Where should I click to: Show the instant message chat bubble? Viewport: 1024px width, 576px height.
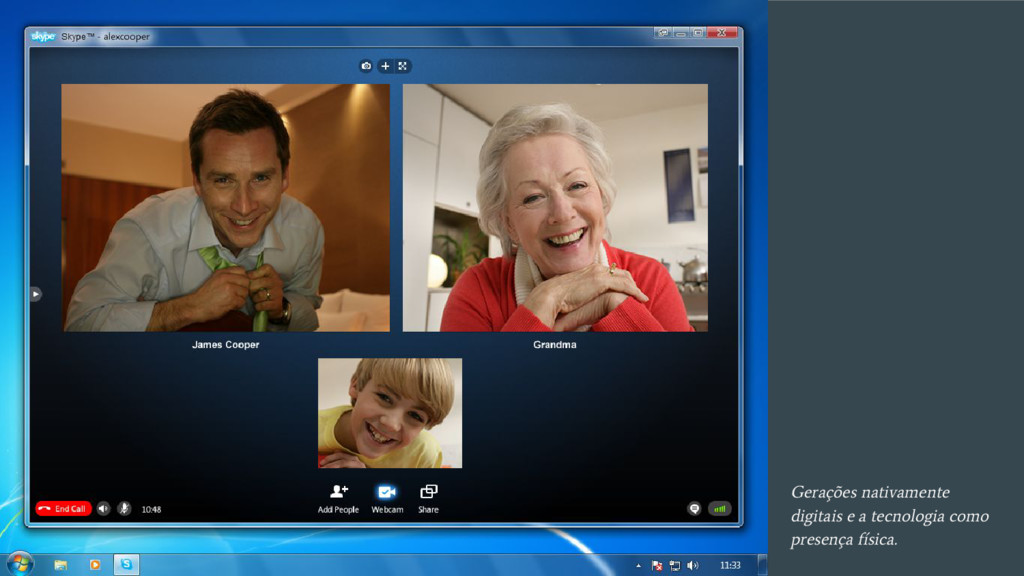click(694, 509)
